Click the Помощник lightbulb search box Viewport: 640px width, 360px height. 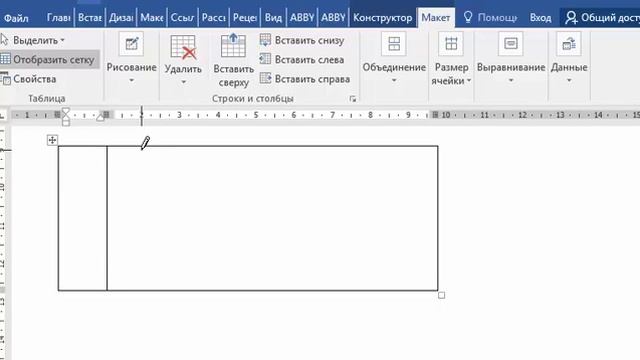(491, 18)
